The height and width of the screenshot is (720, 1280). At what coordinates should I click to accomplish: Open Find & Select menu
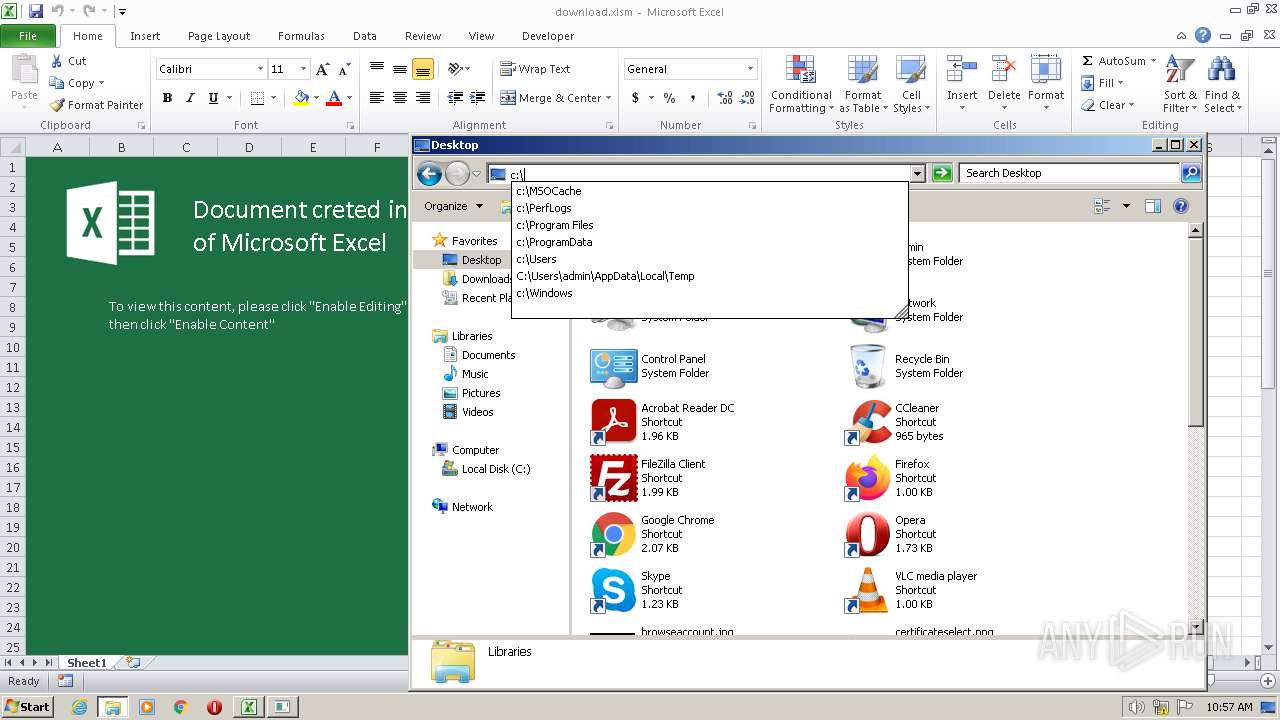point(1222,85)
